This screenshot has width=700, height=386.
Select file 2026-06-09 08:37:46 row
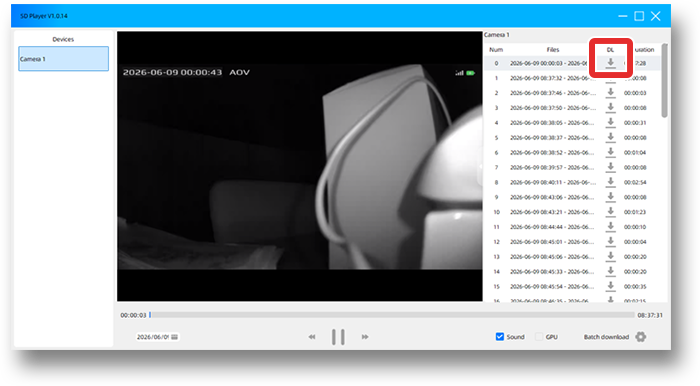click(572, 93)
